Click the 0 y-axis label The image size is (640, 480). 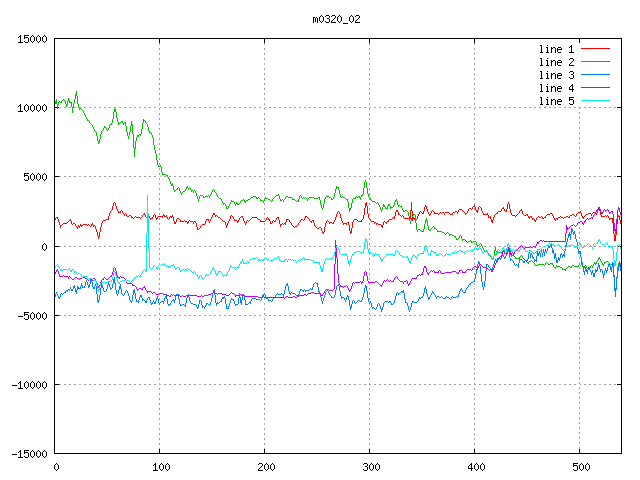44,247
